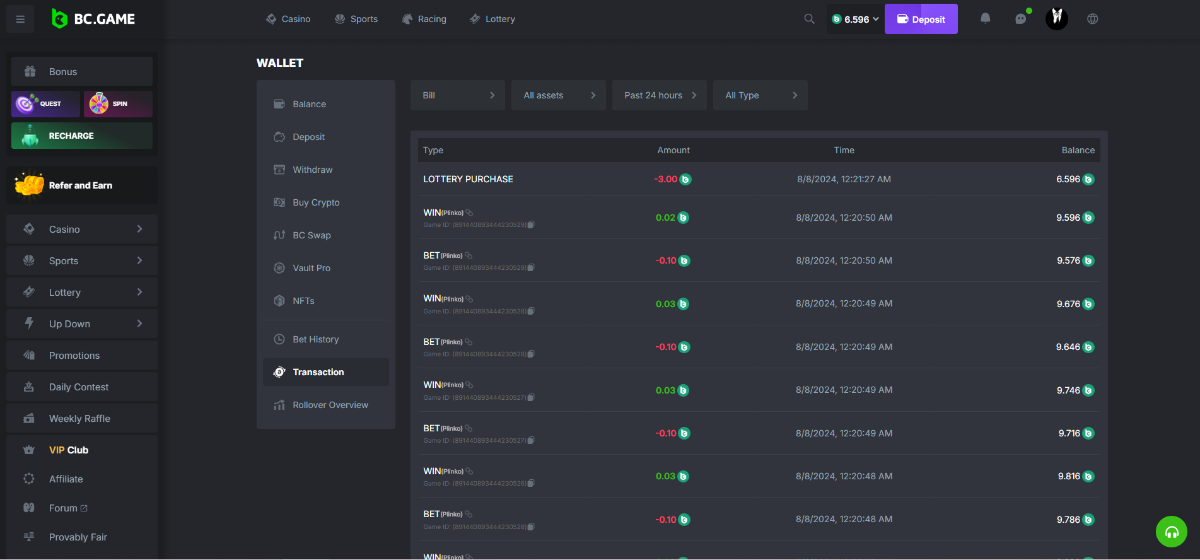This screenshot has height=560, width=1200.
Task: Click the BC.GAME logo
Action: point(93,19)
